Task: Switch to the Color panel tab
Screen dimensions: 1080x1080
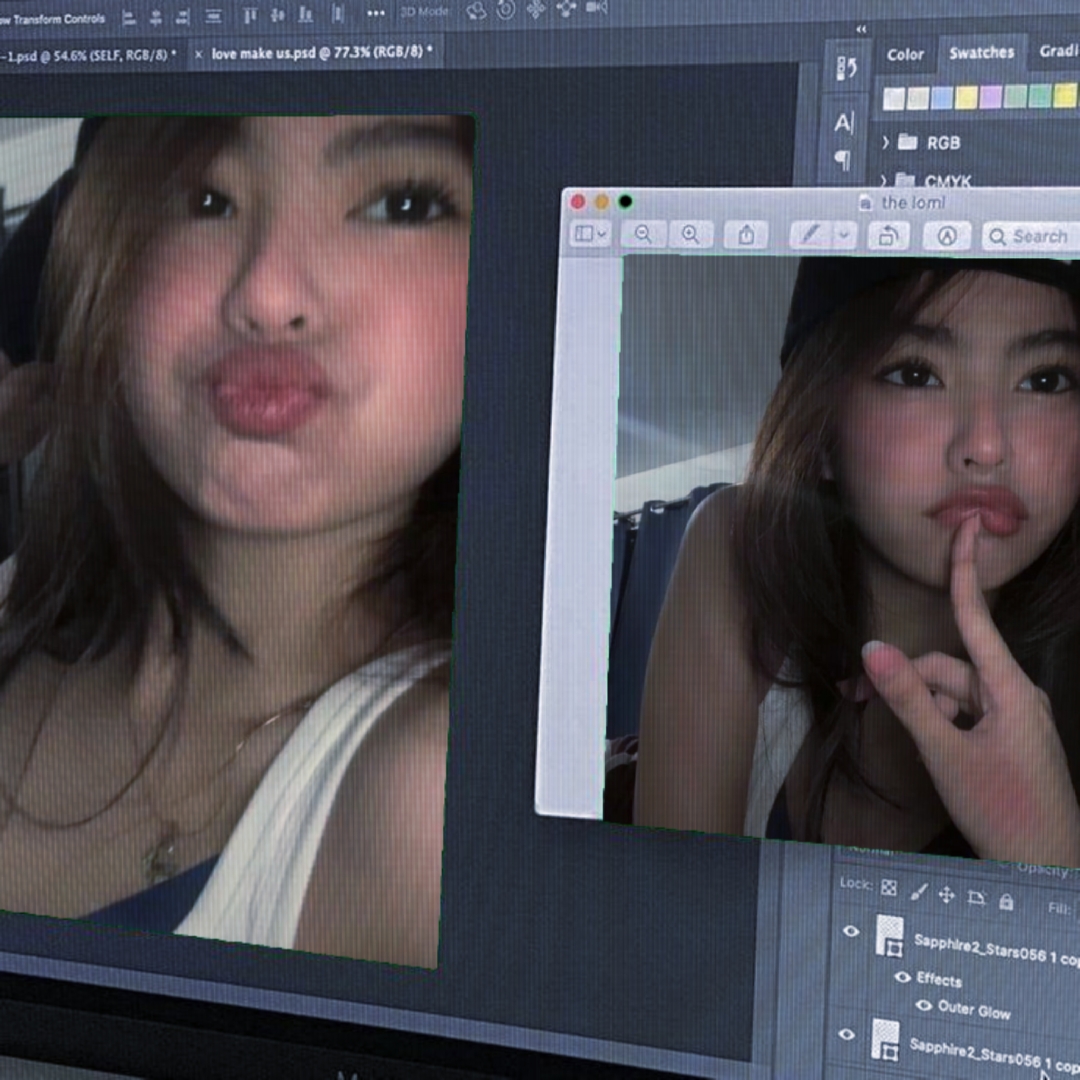Action: pyautogui.click(x=905, y=55)
